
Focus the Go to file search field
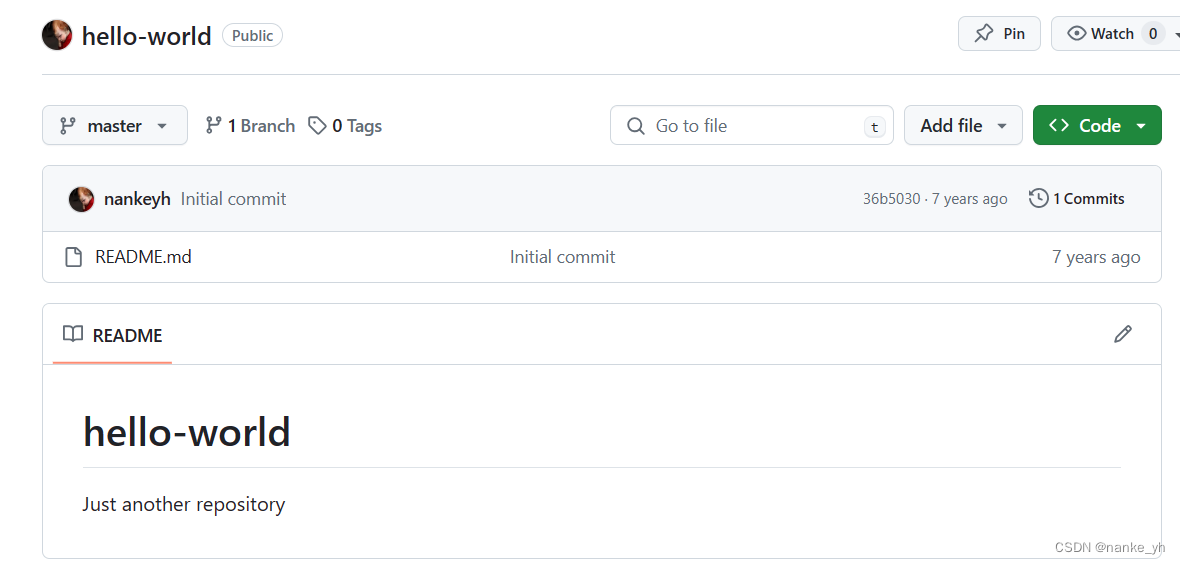(x=752, y=126)
